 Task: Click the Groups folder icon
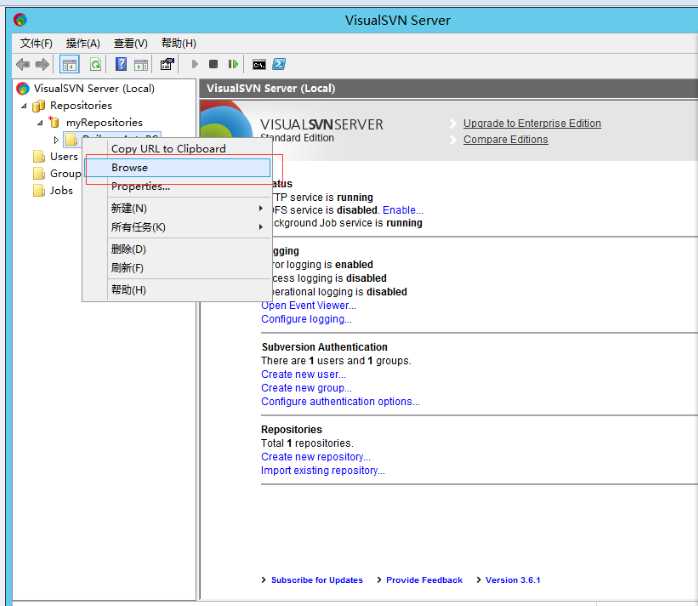(39, 173)
